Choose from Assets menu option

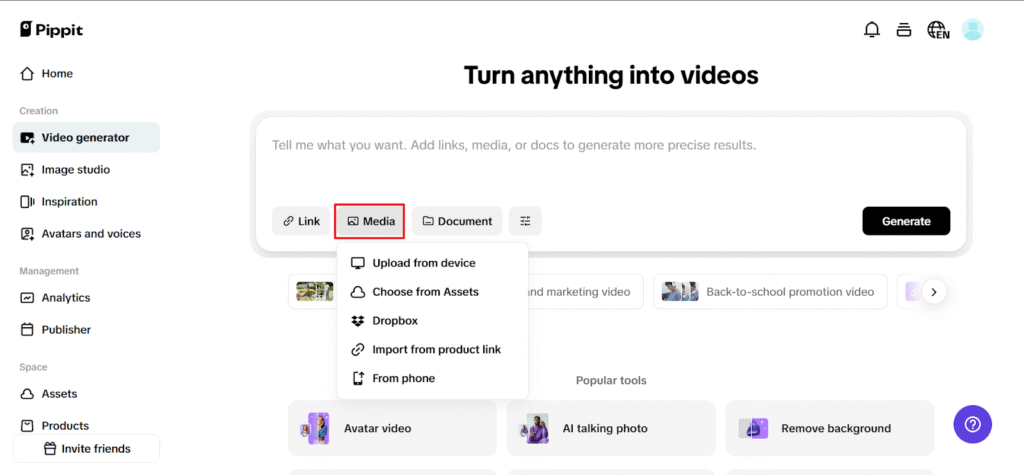pos(425,292)
